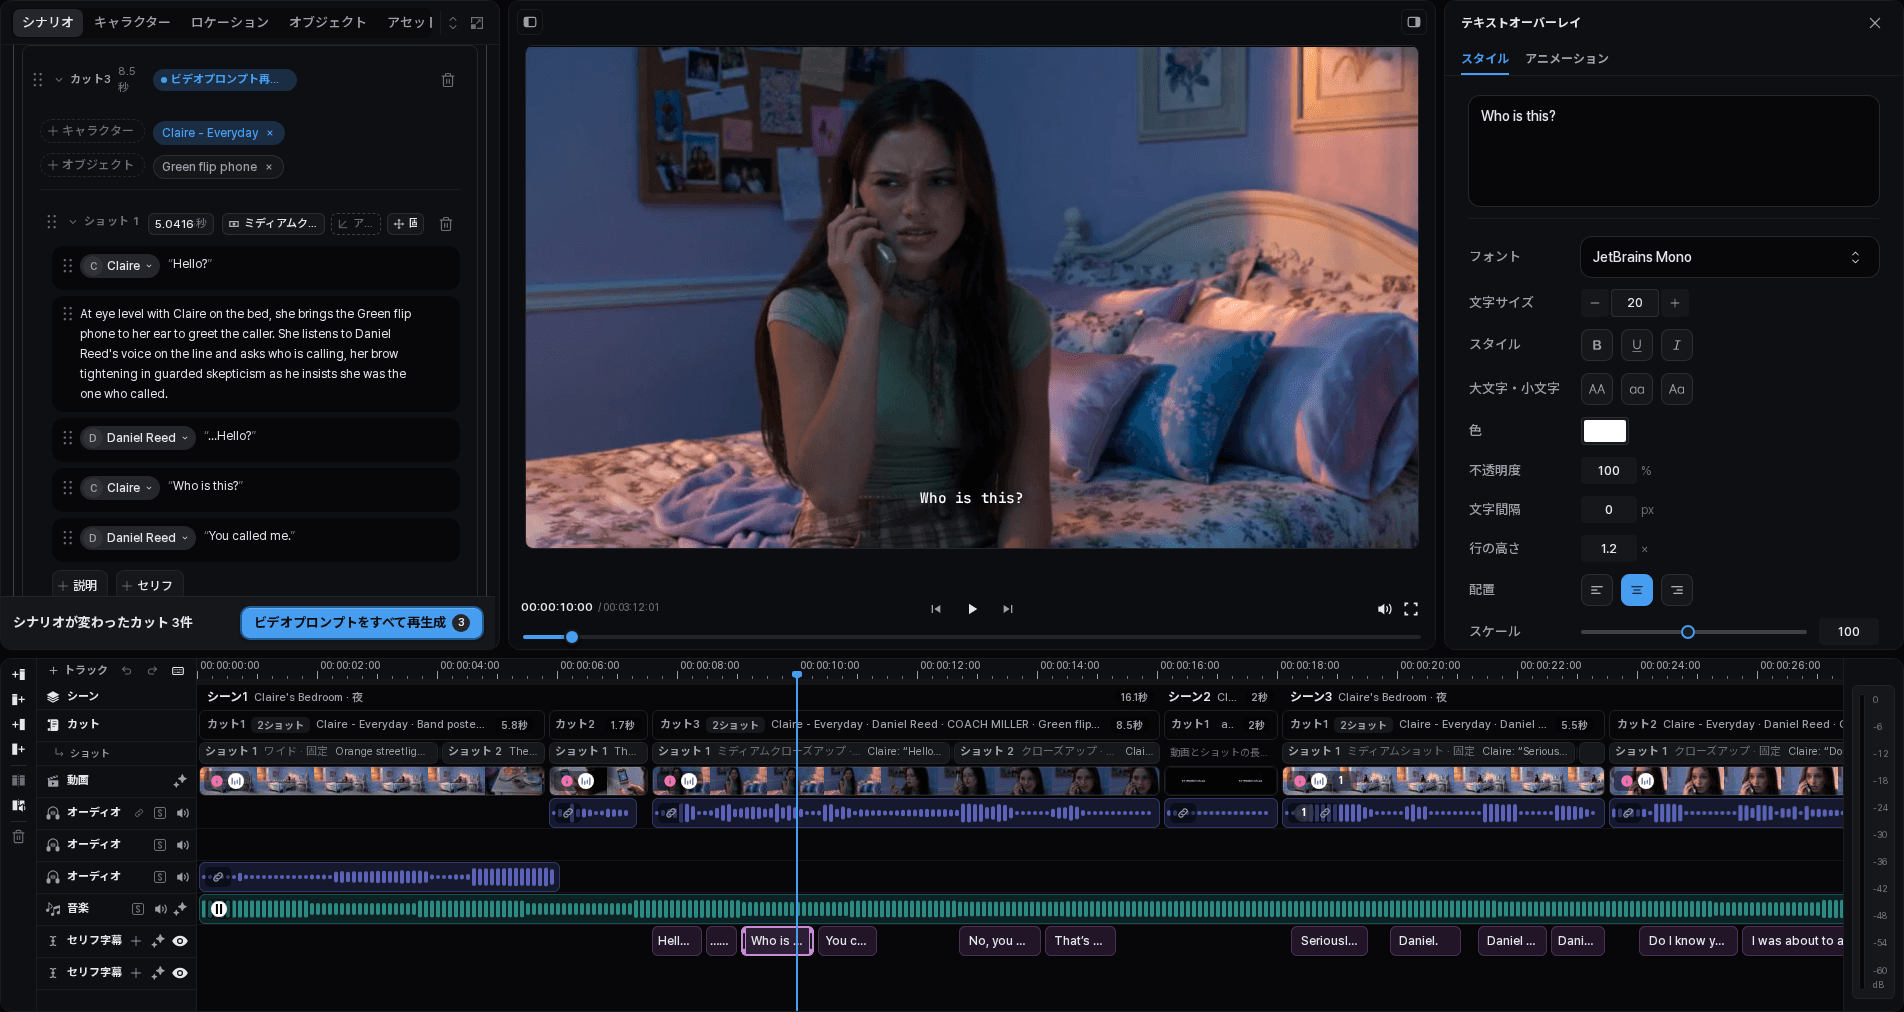The width and height of the screenshot is (1904, 1012).
Task: Solo the first オーディオ audio track
Action: pos(160,813)
